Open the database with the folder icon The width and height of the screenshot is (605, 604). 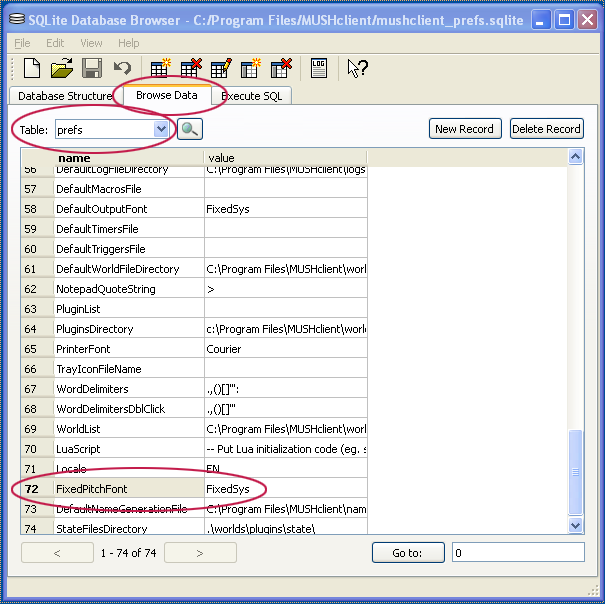[x=62, y=68]
